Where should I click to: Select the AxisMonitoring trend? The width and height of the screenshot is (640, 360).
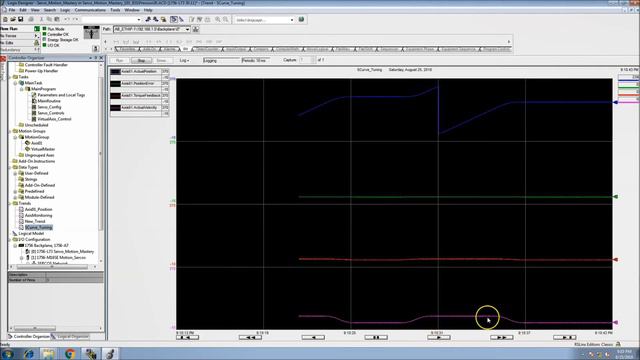click(38, 215)
